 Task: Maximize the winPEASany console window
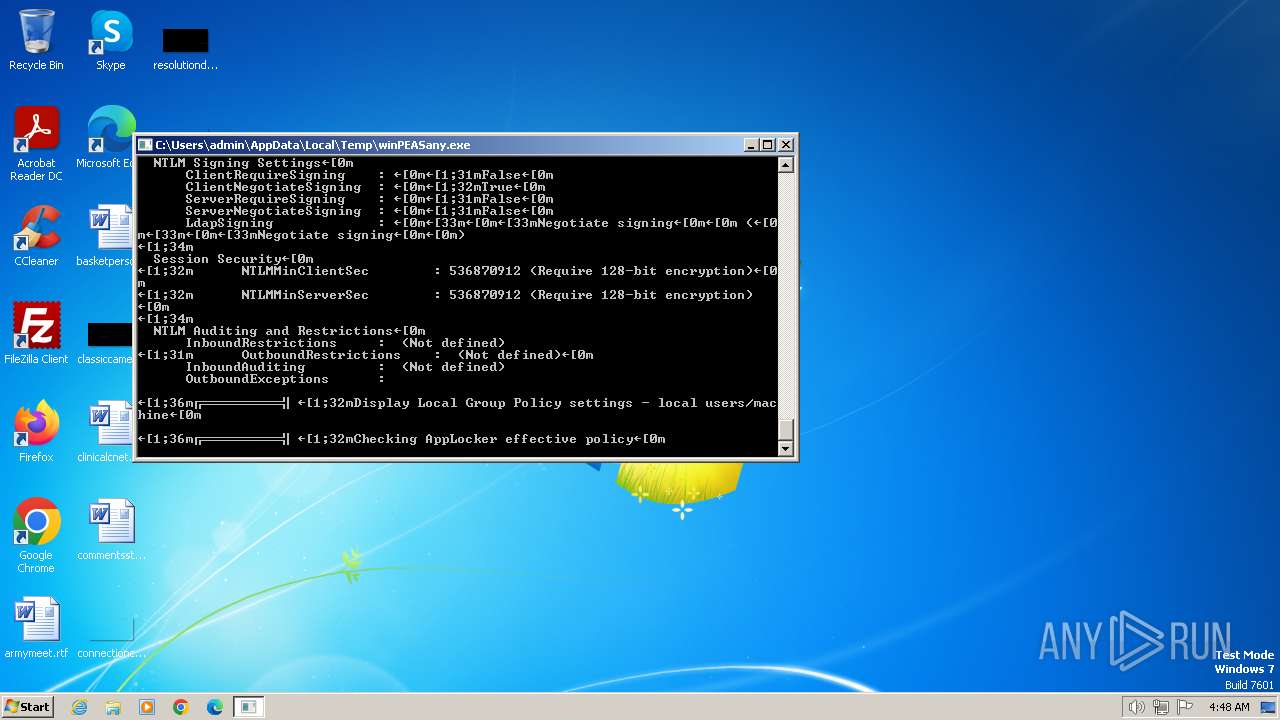[767, 145]
